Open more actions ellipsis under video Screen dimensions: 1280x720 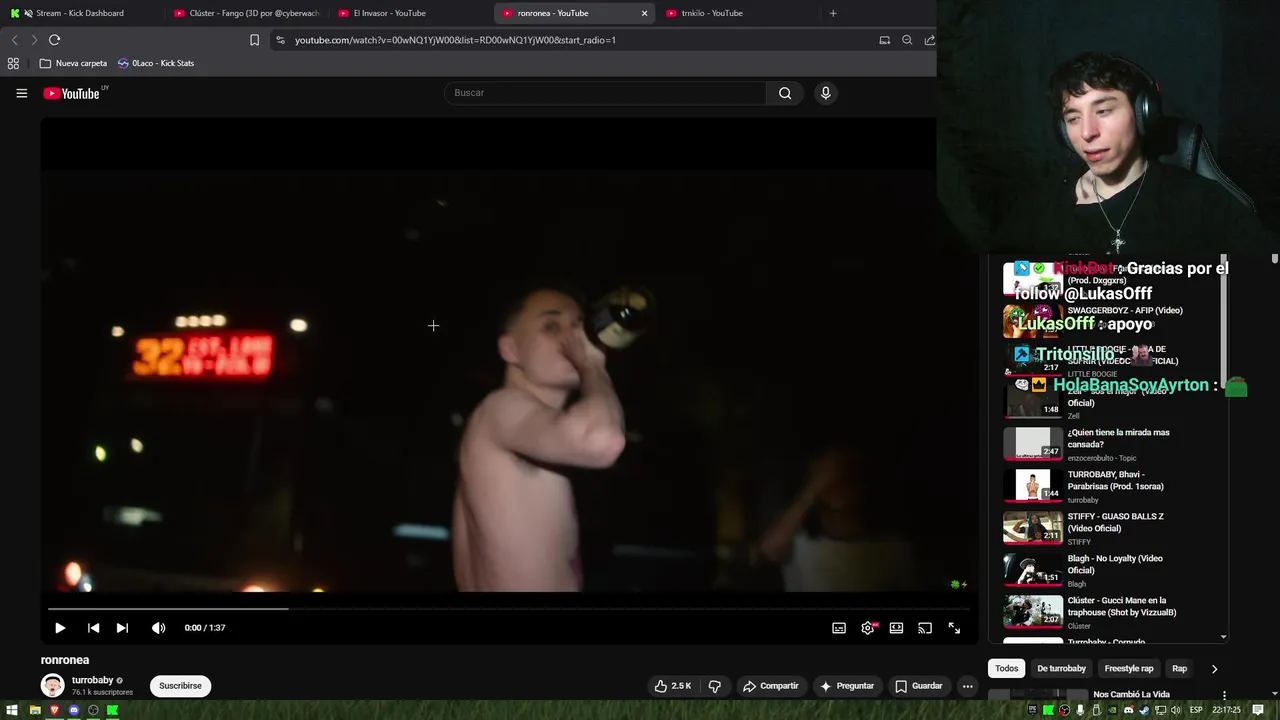967,686
